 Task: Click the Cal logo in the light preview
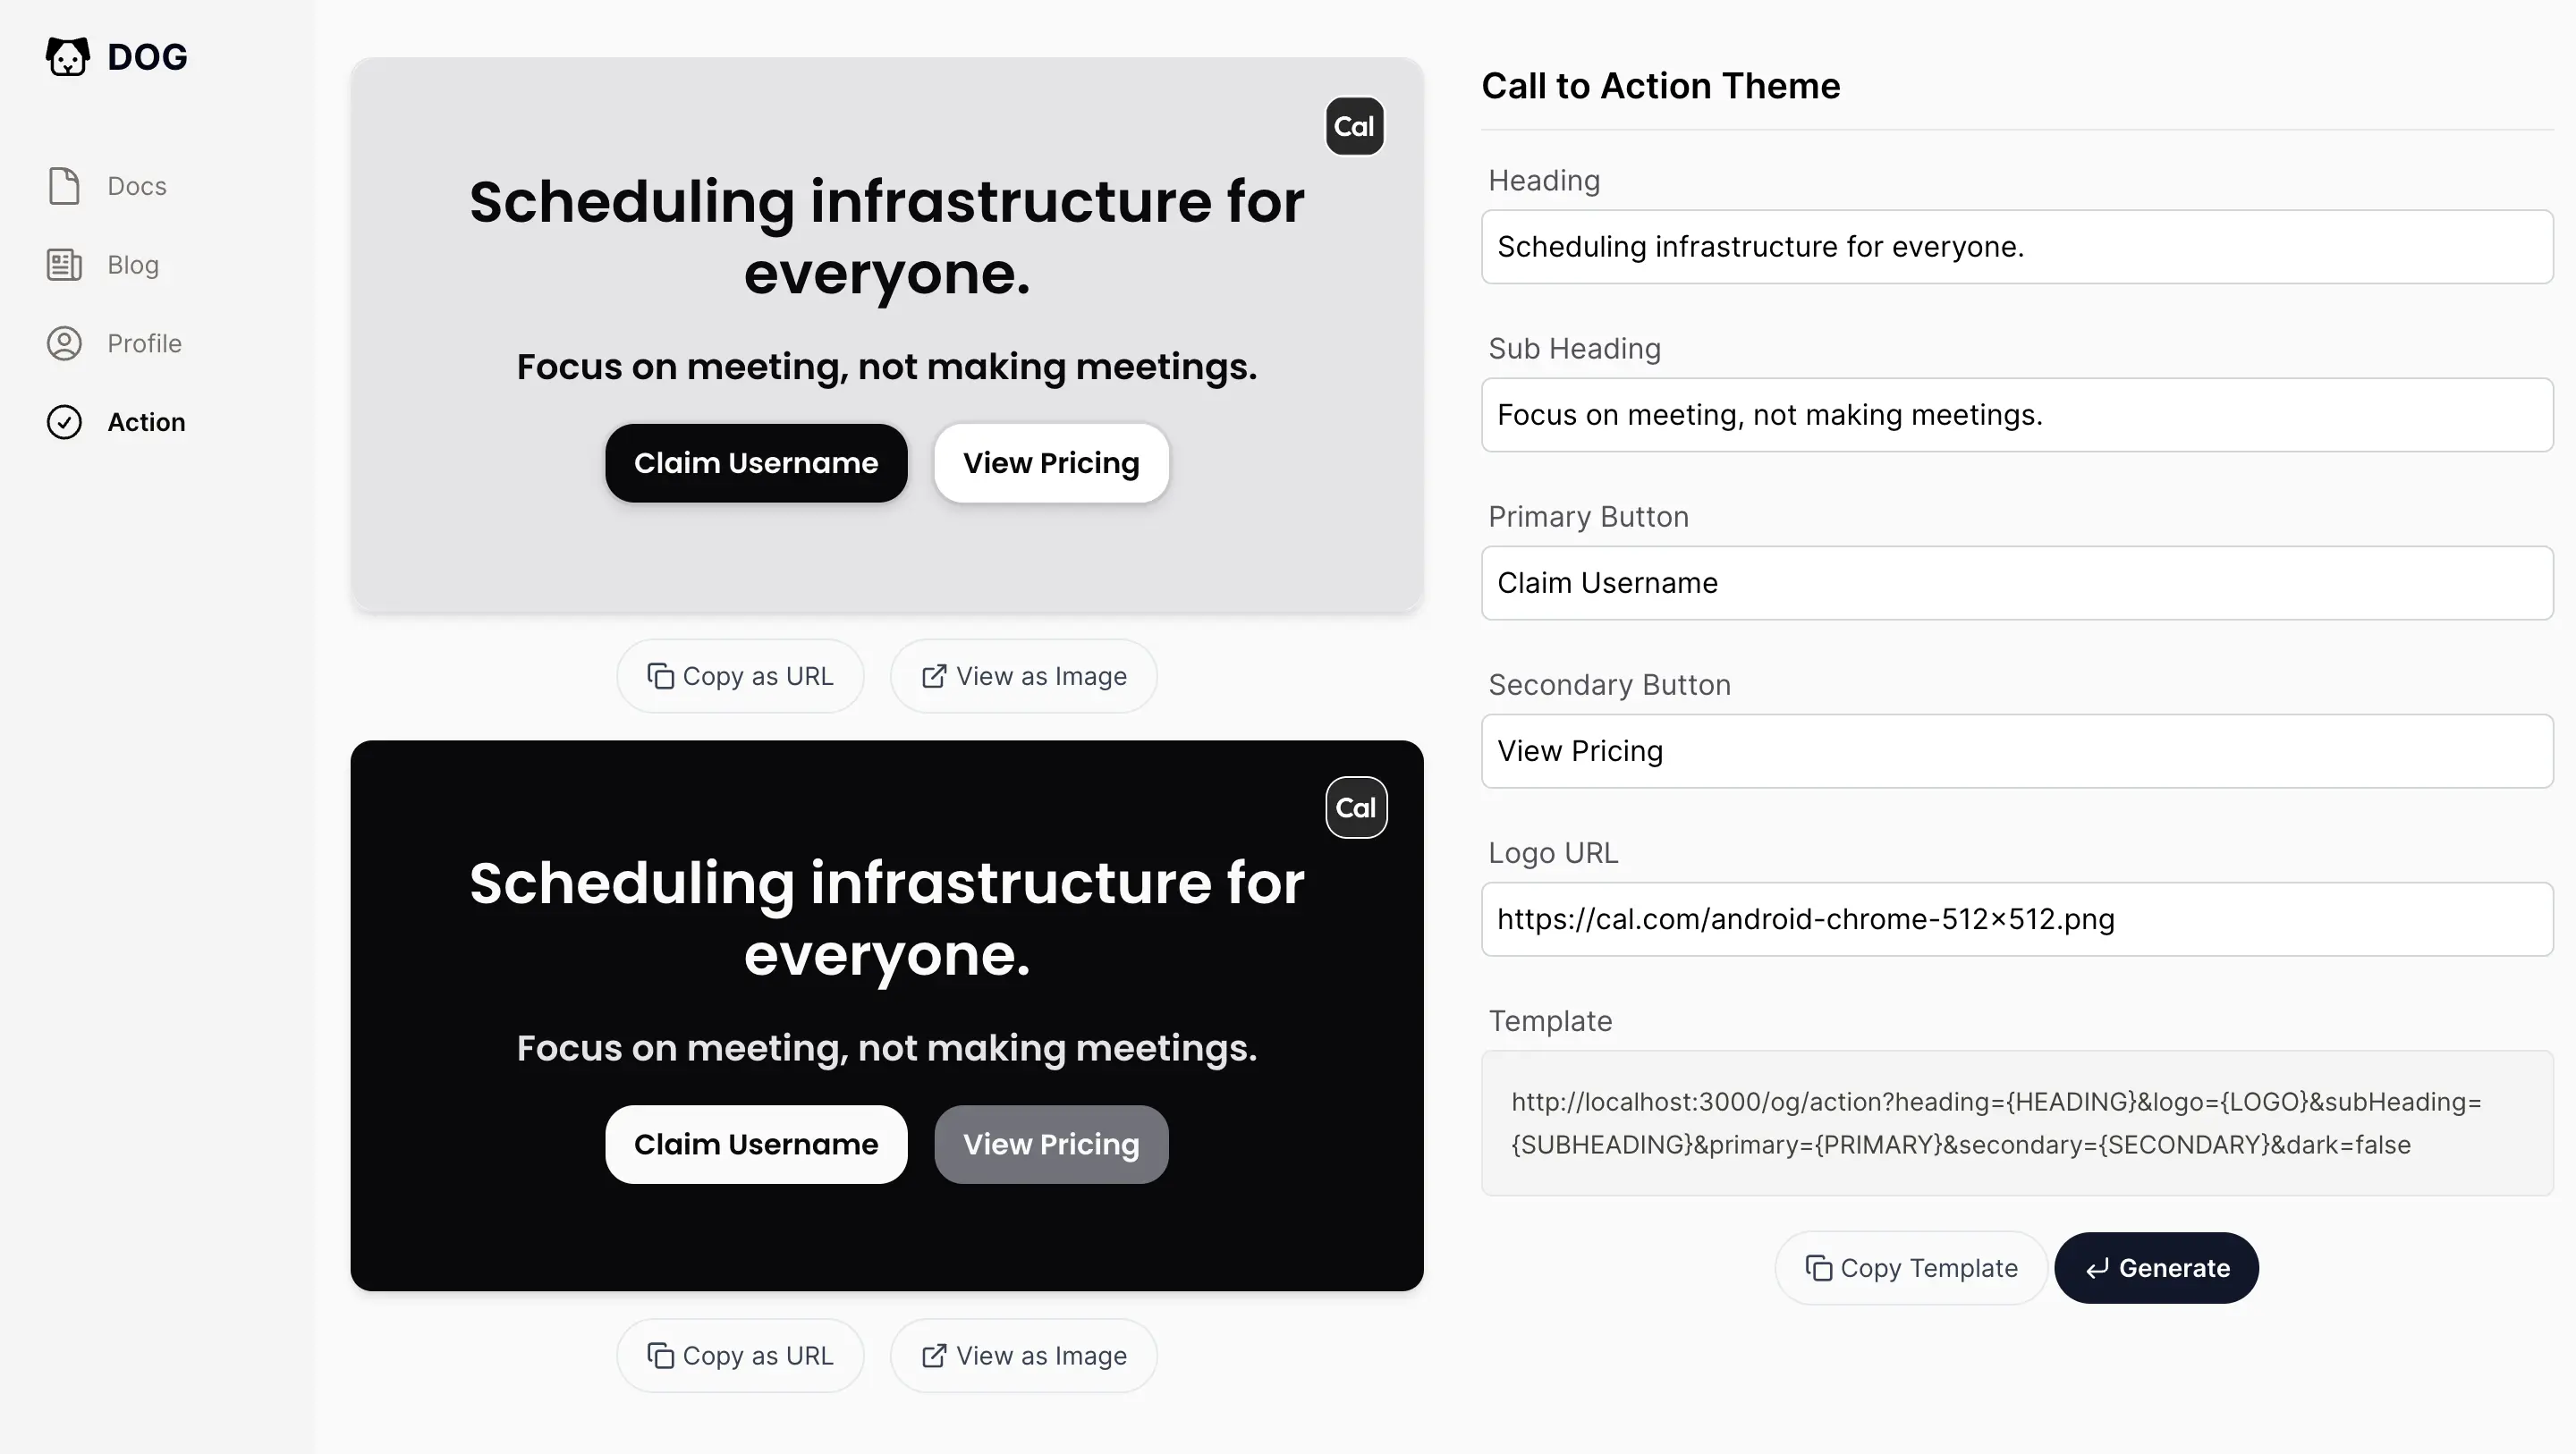[x=1354, y=126]
